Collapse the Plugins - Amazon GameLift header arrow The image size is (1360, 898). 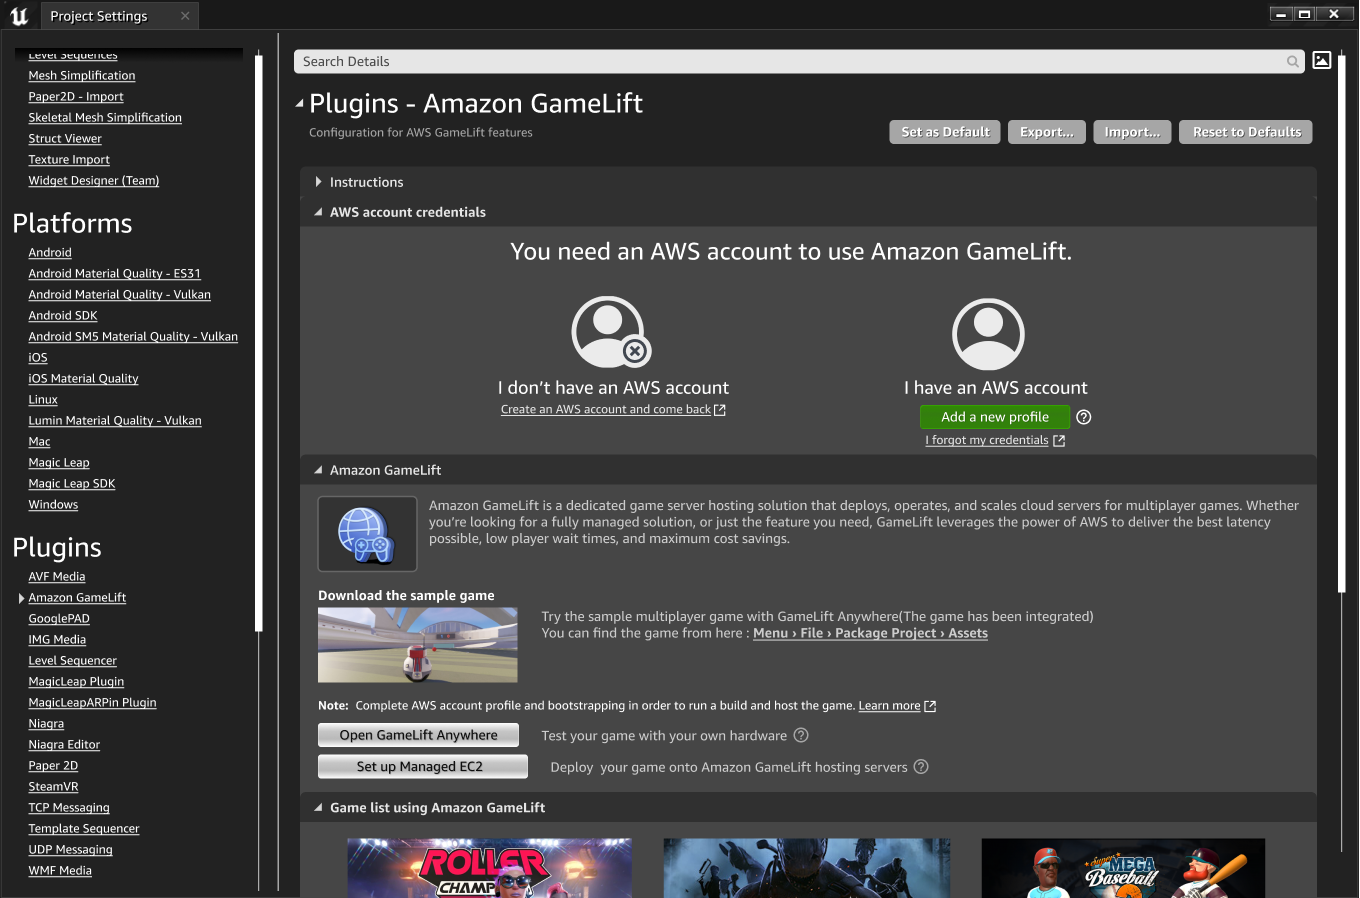[x=299, y=104]
